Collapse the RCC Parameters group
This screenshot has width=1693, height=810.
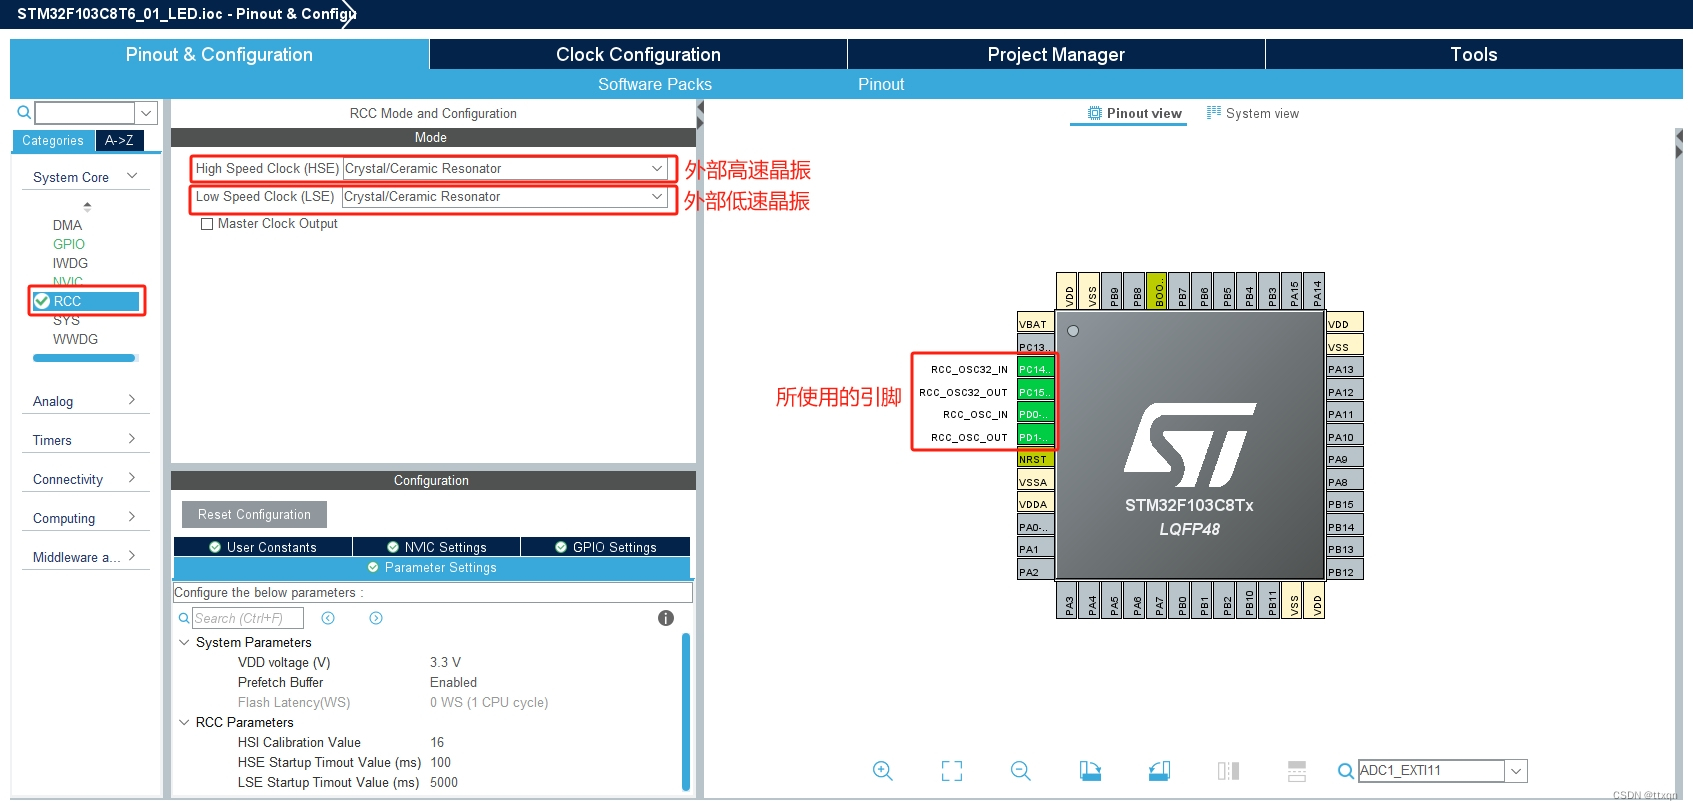[184, 722]
